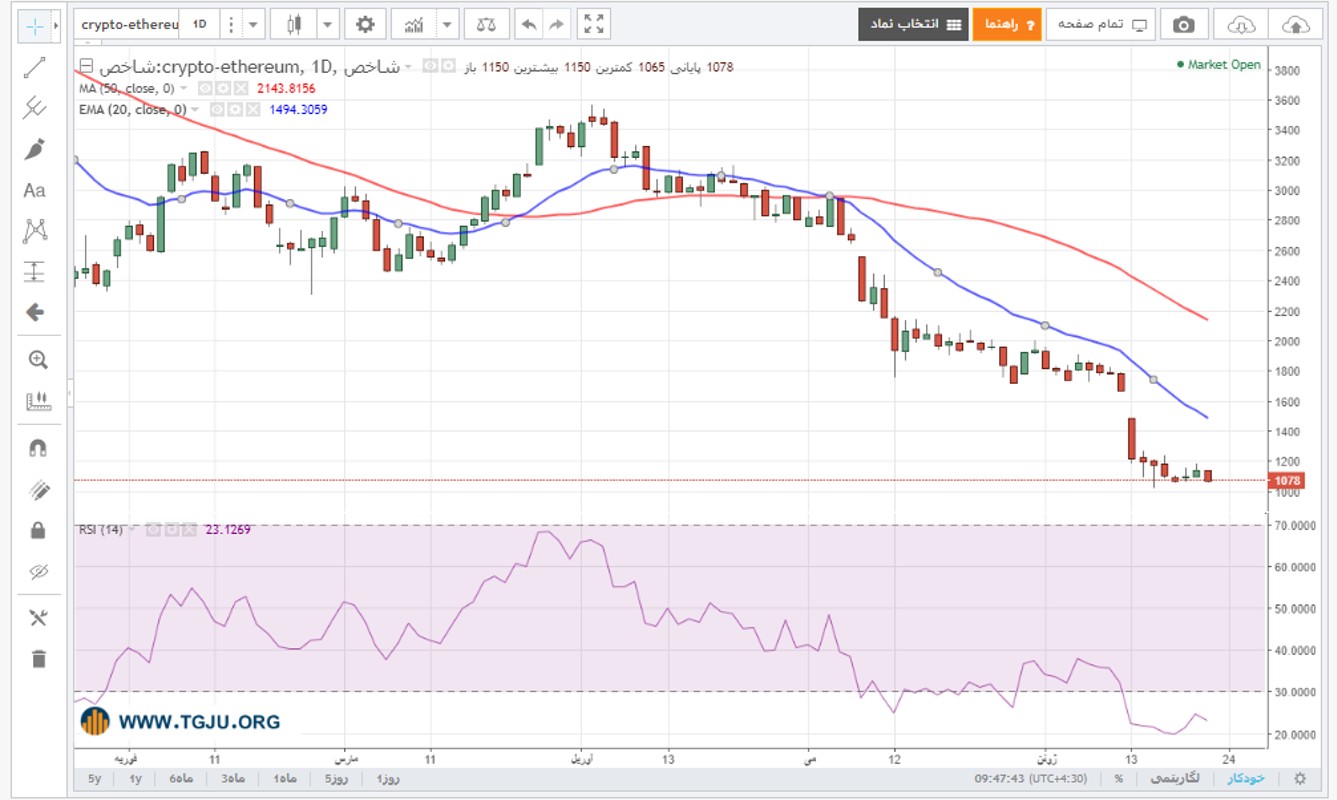The image size is (1337, 800).
Task: Click the left back arrow icon
Action: point(35,312)
